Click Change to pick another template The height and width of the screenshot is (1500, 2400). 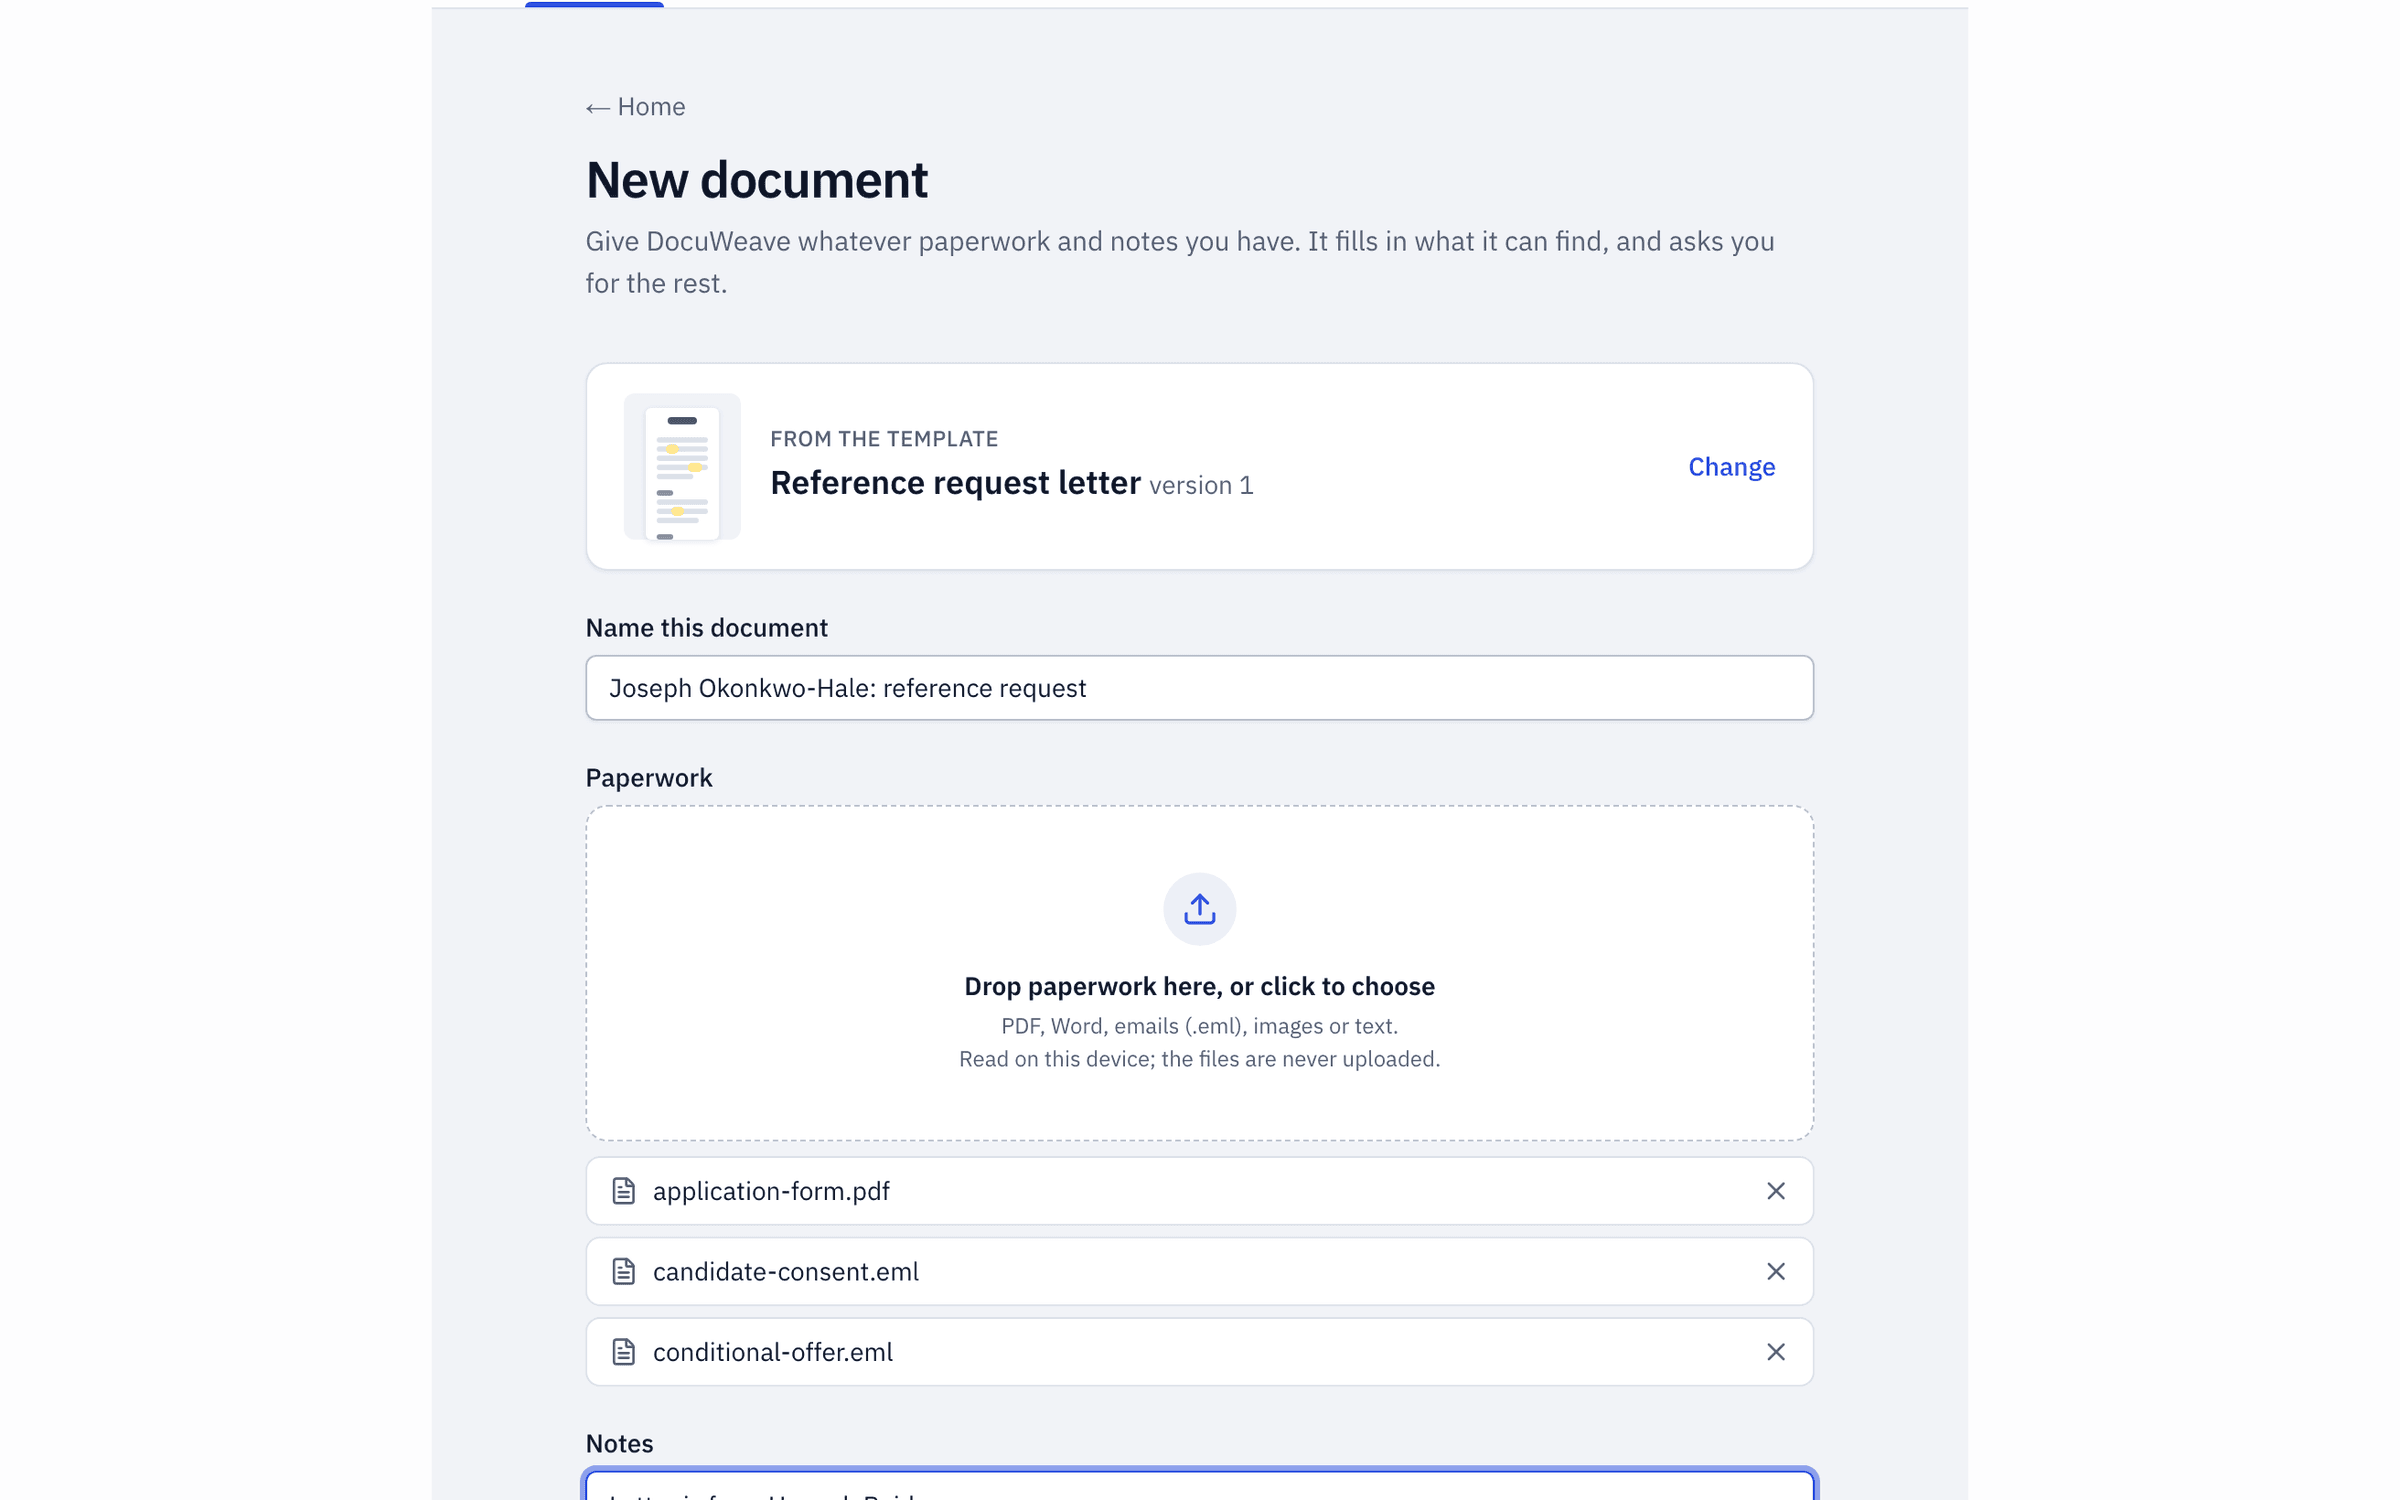pos(1731,467)
